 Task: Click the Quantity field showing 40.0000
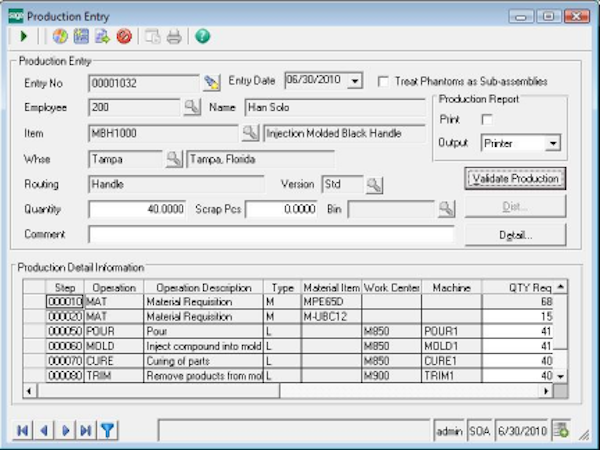pyautogui.click(x=137, y=209)
